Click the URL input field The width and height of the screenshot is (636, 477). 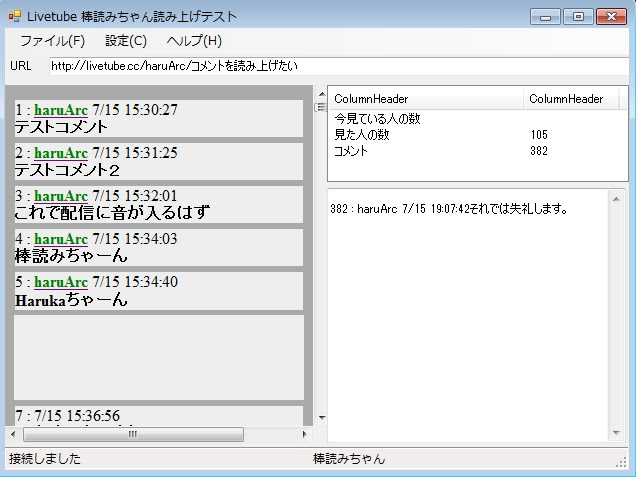pyautogui.click(x=339, y=66)
